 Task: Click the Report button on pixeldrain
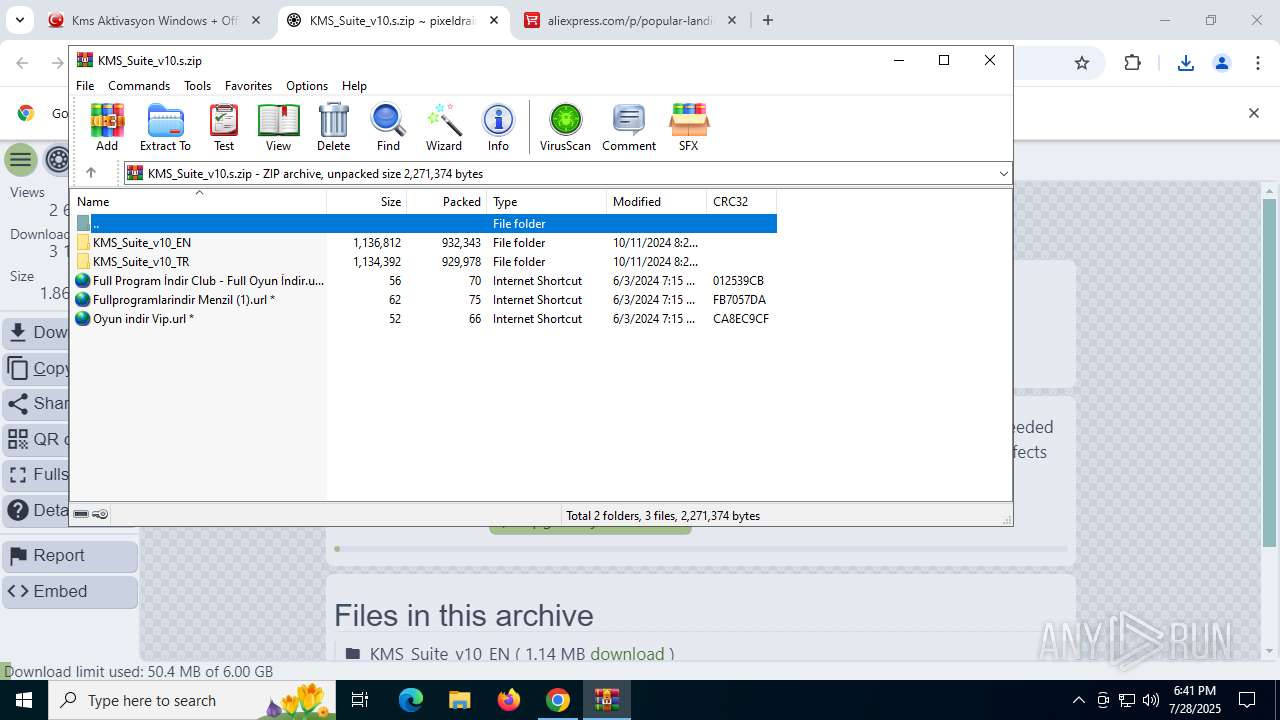click(x=70, y=556)
